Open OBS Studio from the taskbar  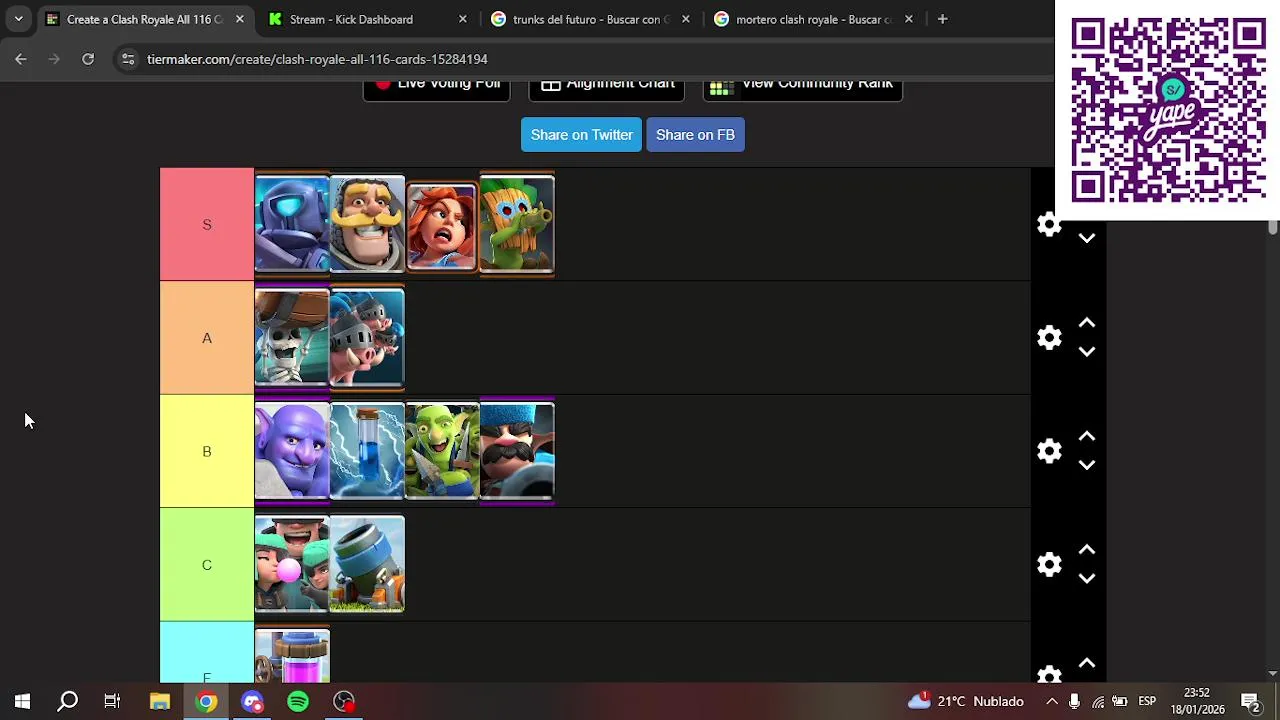pyautogui.click(x=344, y=701)
